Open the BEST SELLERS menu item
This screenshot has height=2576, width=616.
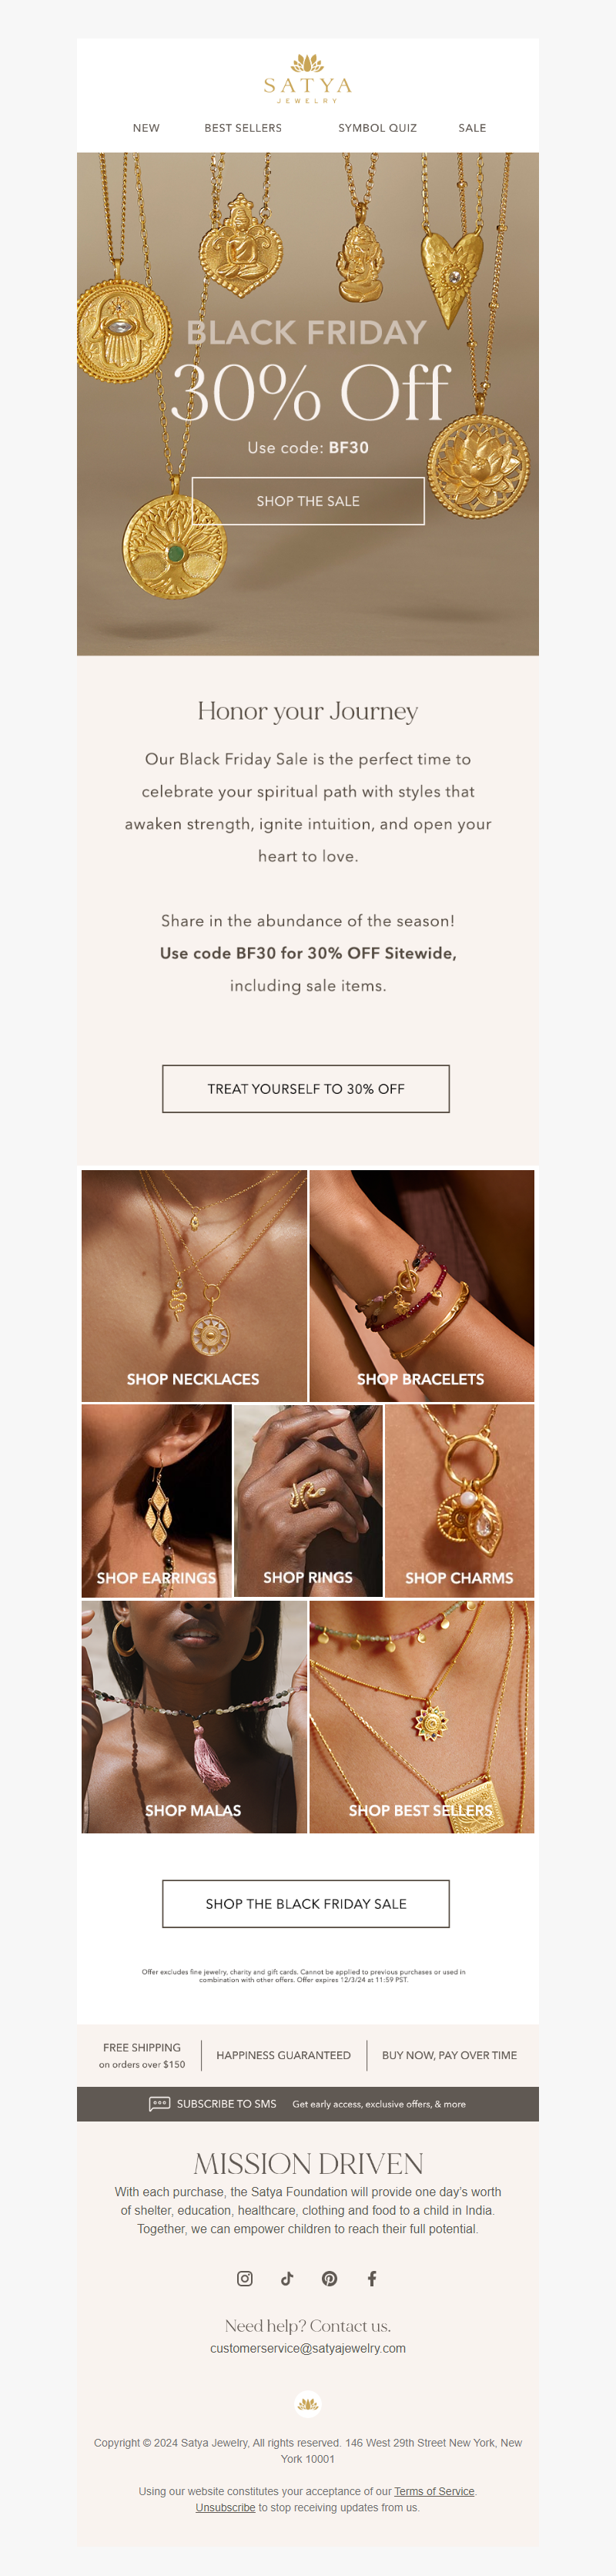[x=243, y=128]
